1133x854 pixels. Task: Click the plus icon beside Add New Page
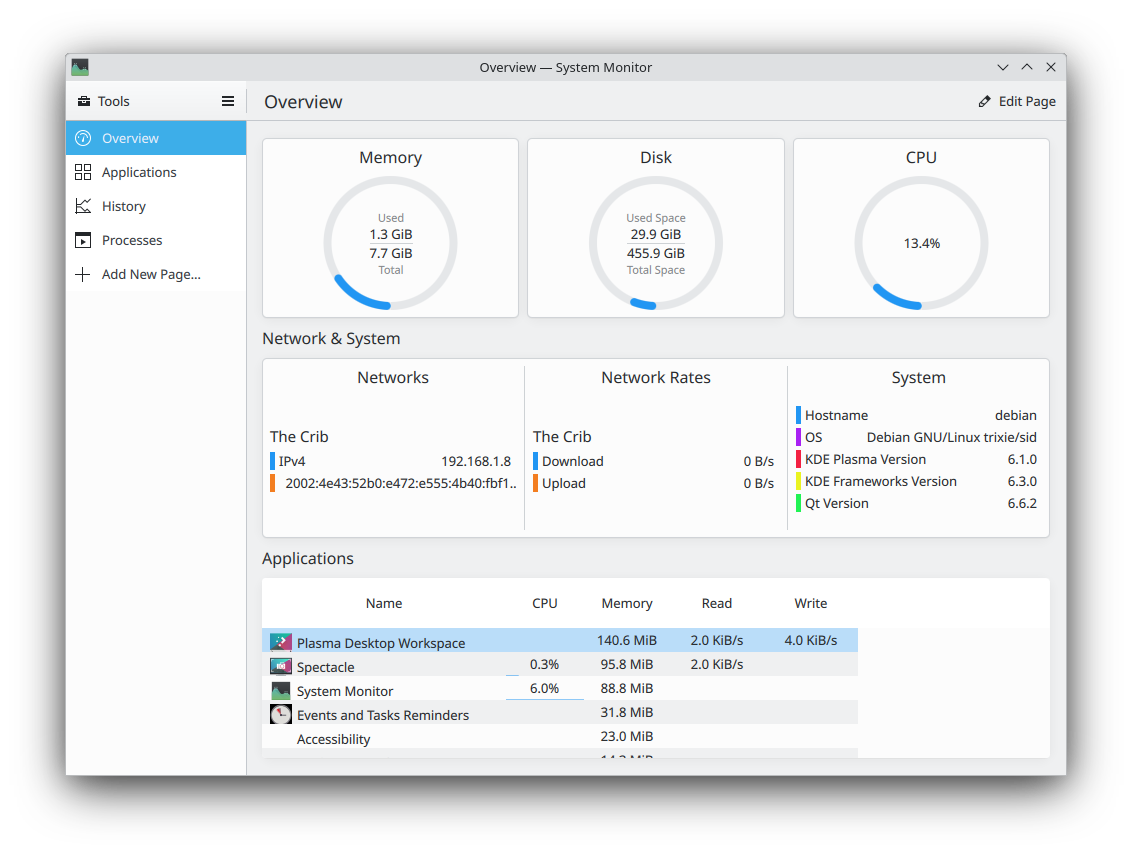(x=83, y=275)
